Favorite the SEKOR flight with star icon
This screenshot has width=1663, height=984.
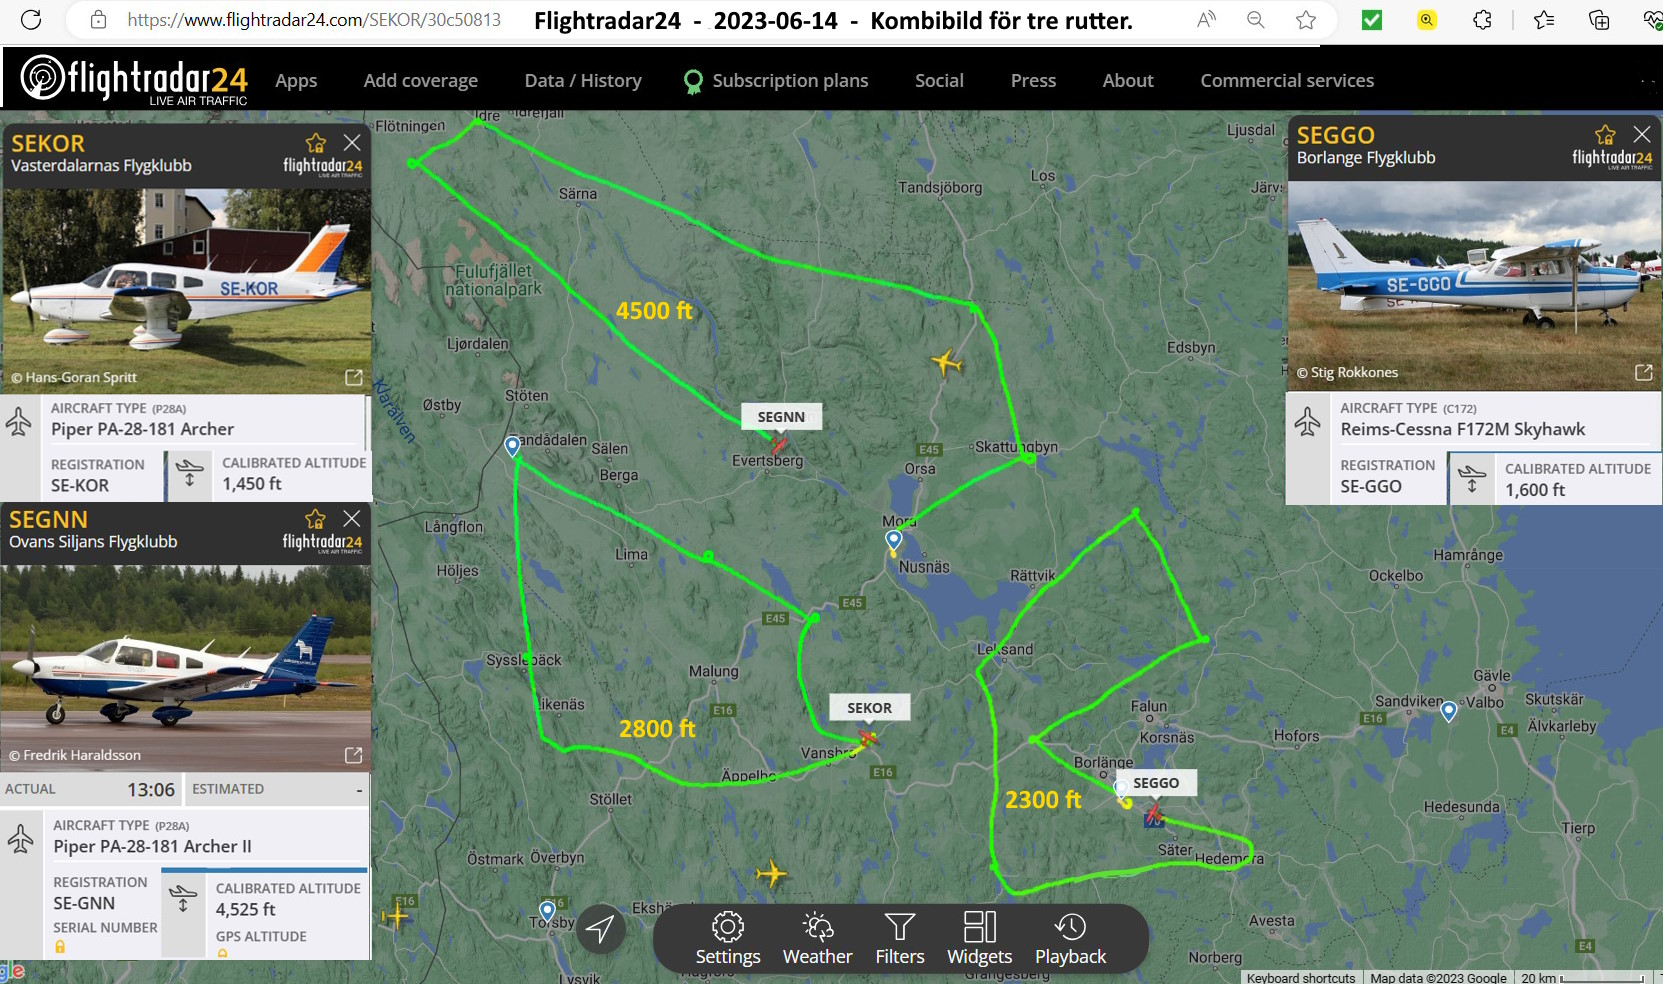(x=316, y=143)
